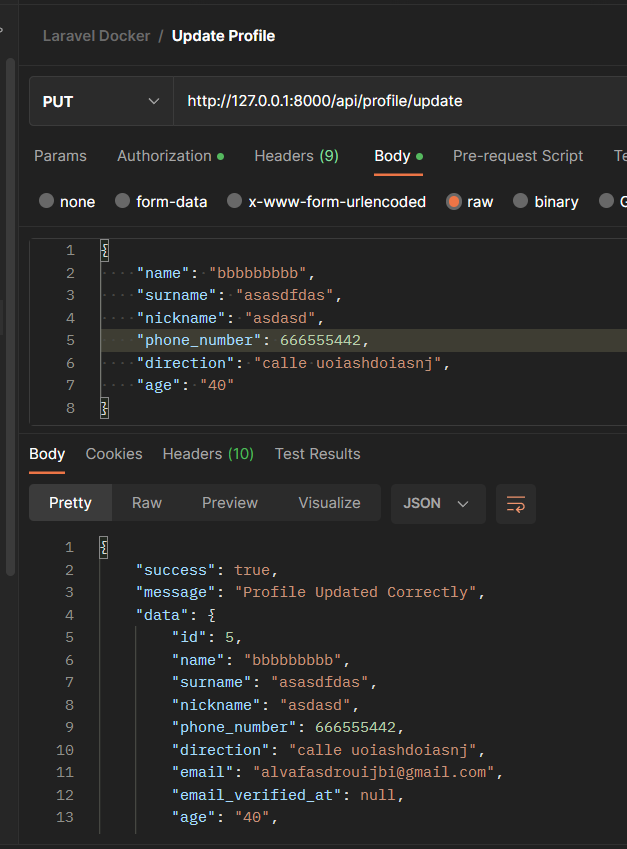Select the form-data body format

coord(122,201)
